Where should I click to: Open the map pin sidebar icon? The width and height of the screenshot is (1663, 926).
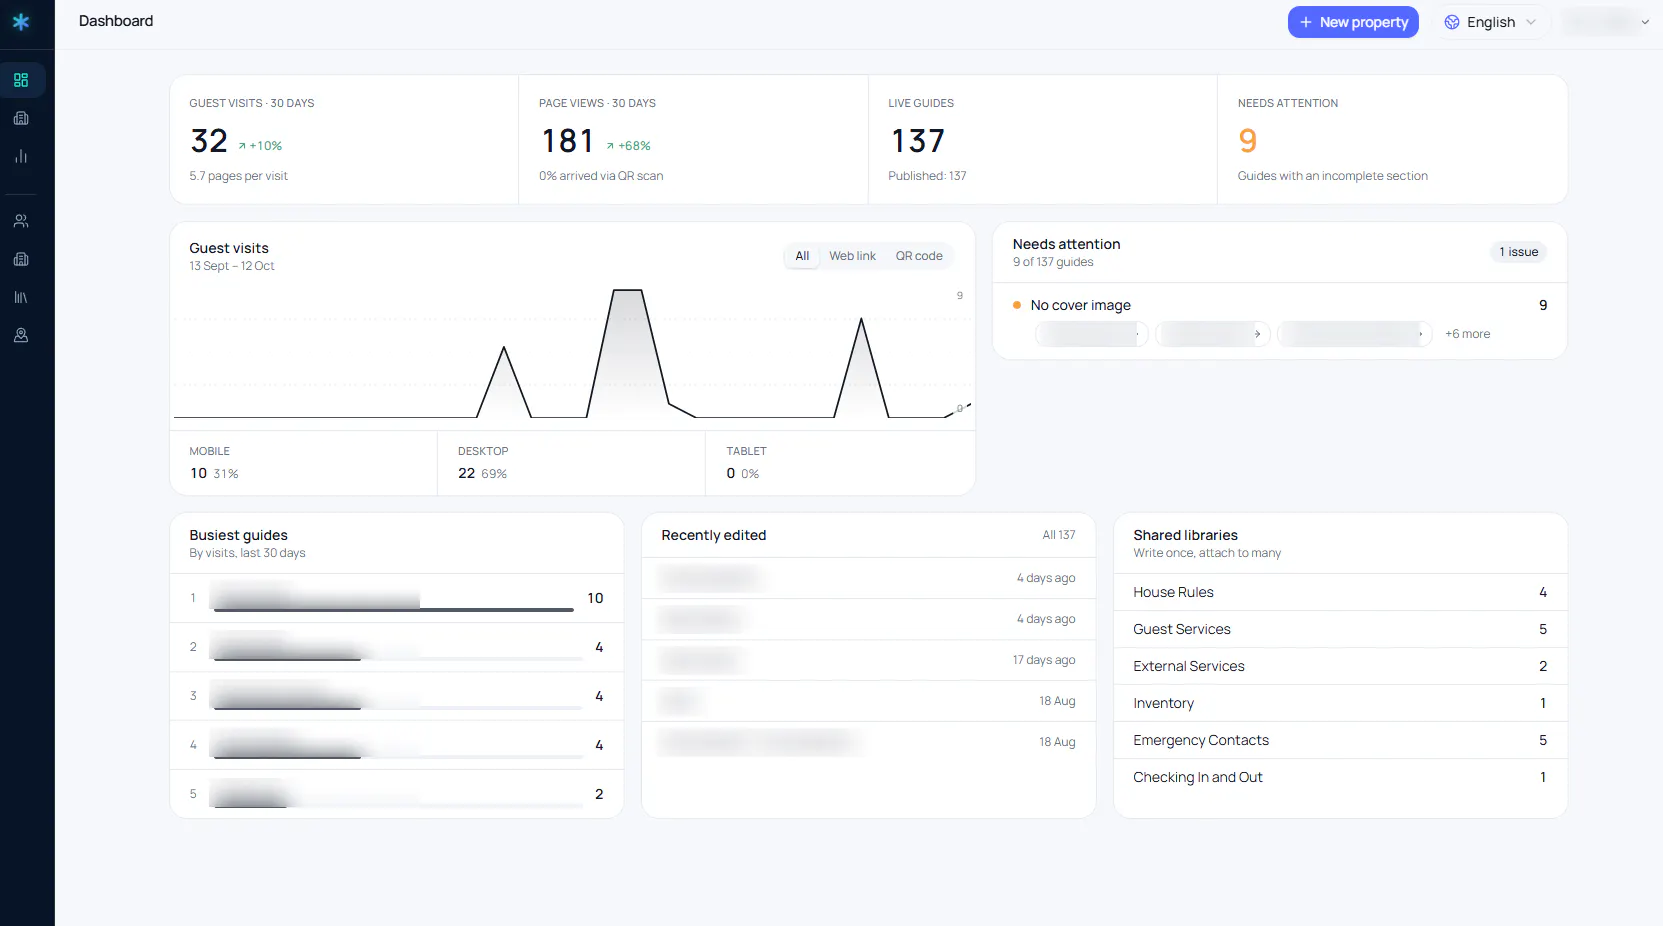tap(21, 335)
